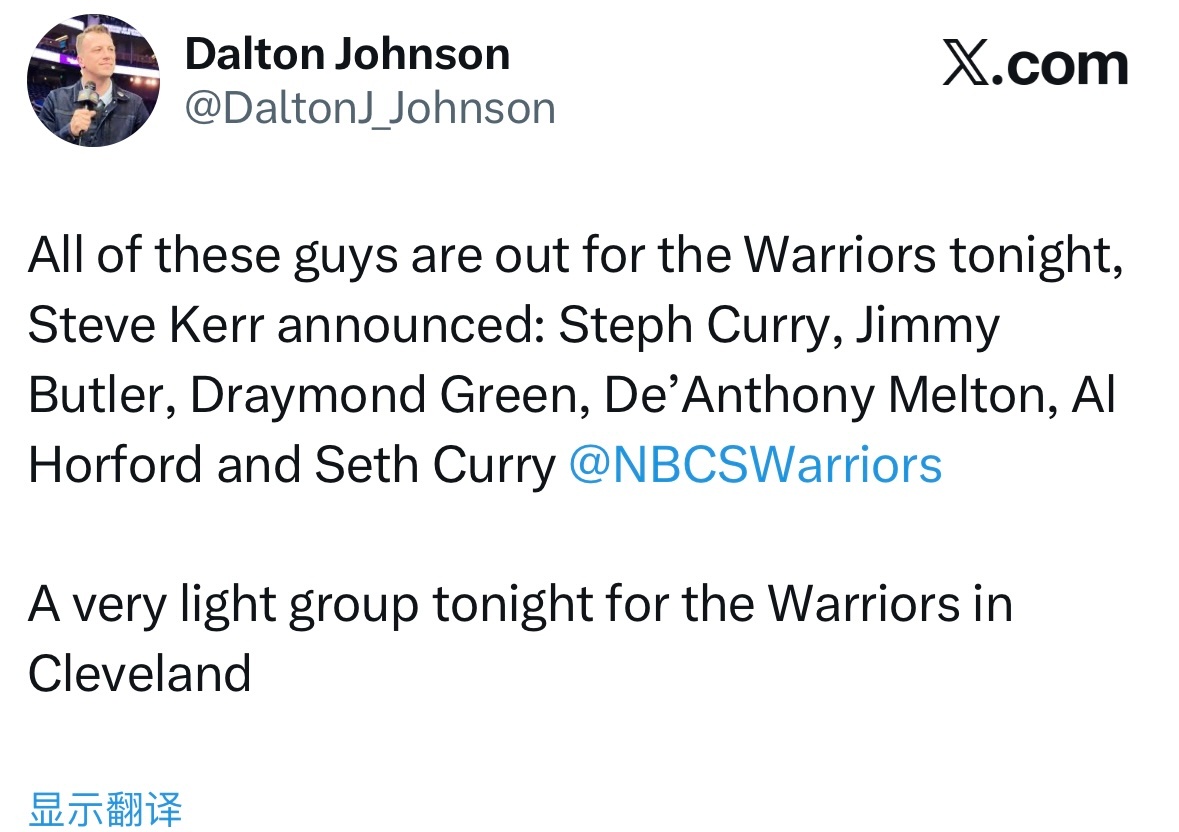
Task: Click the name De'Anthony Melton
Action: [829, 396]
